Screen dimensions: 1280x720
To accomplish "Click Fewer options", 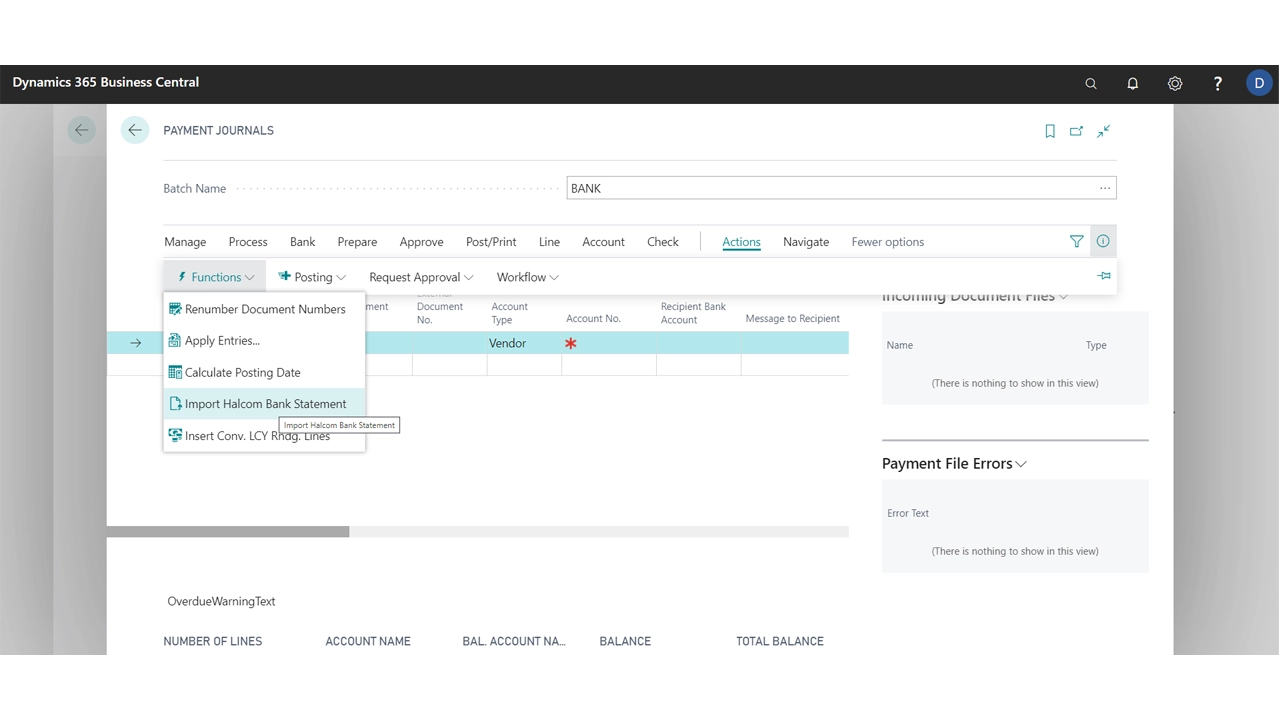I will [x=888, y=242].
